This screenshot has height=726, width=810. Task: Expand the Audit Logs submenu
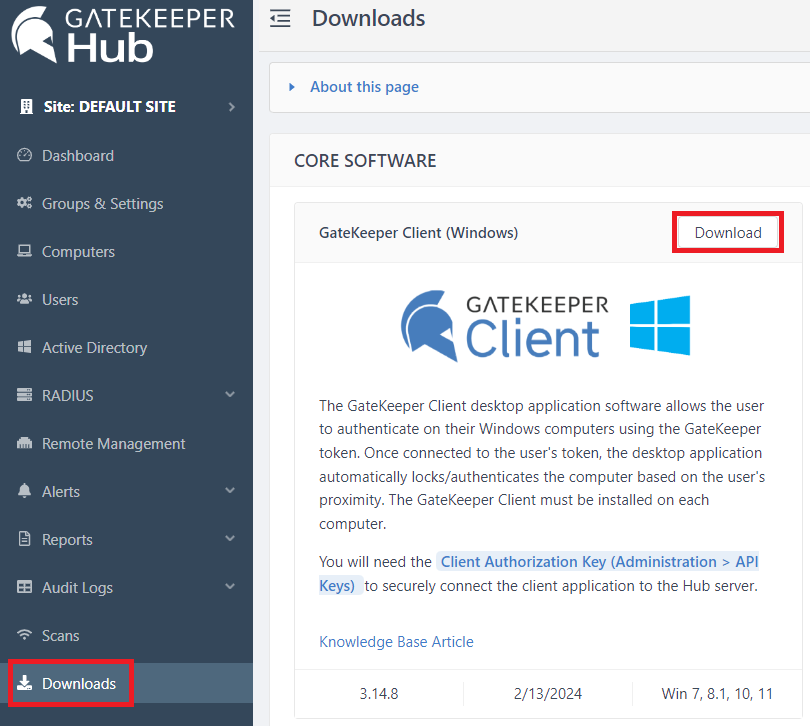pos(230,587)
